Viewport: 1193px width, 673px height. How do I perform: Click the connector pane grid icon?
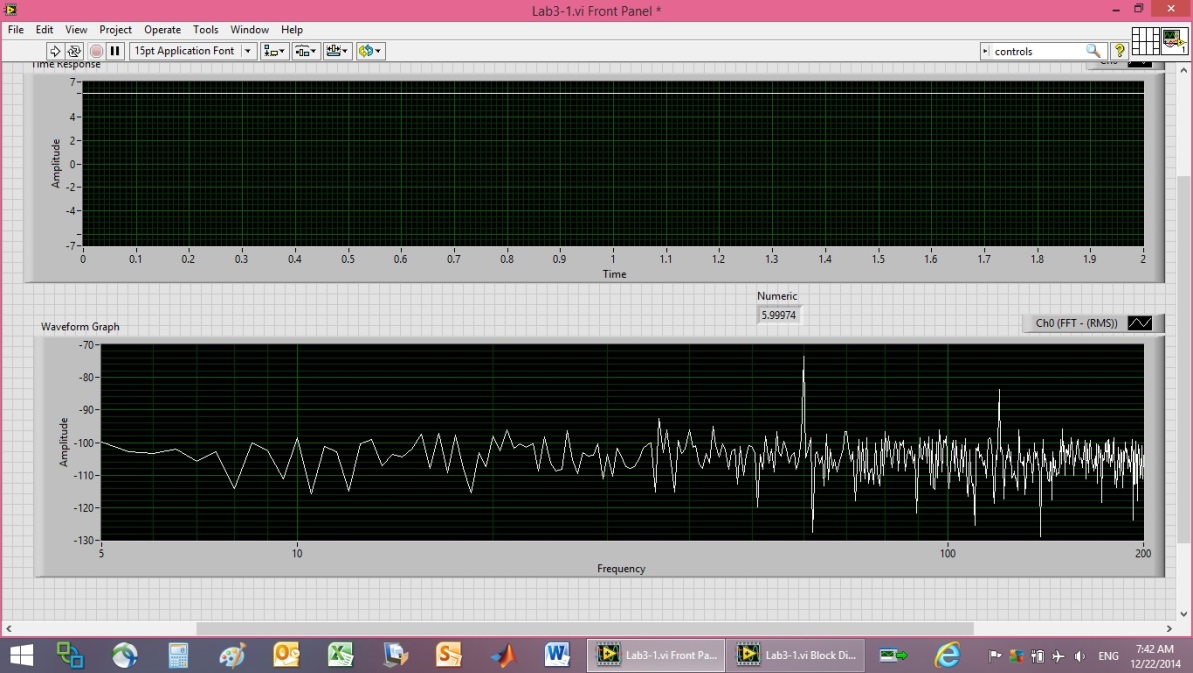point(1146,41)
